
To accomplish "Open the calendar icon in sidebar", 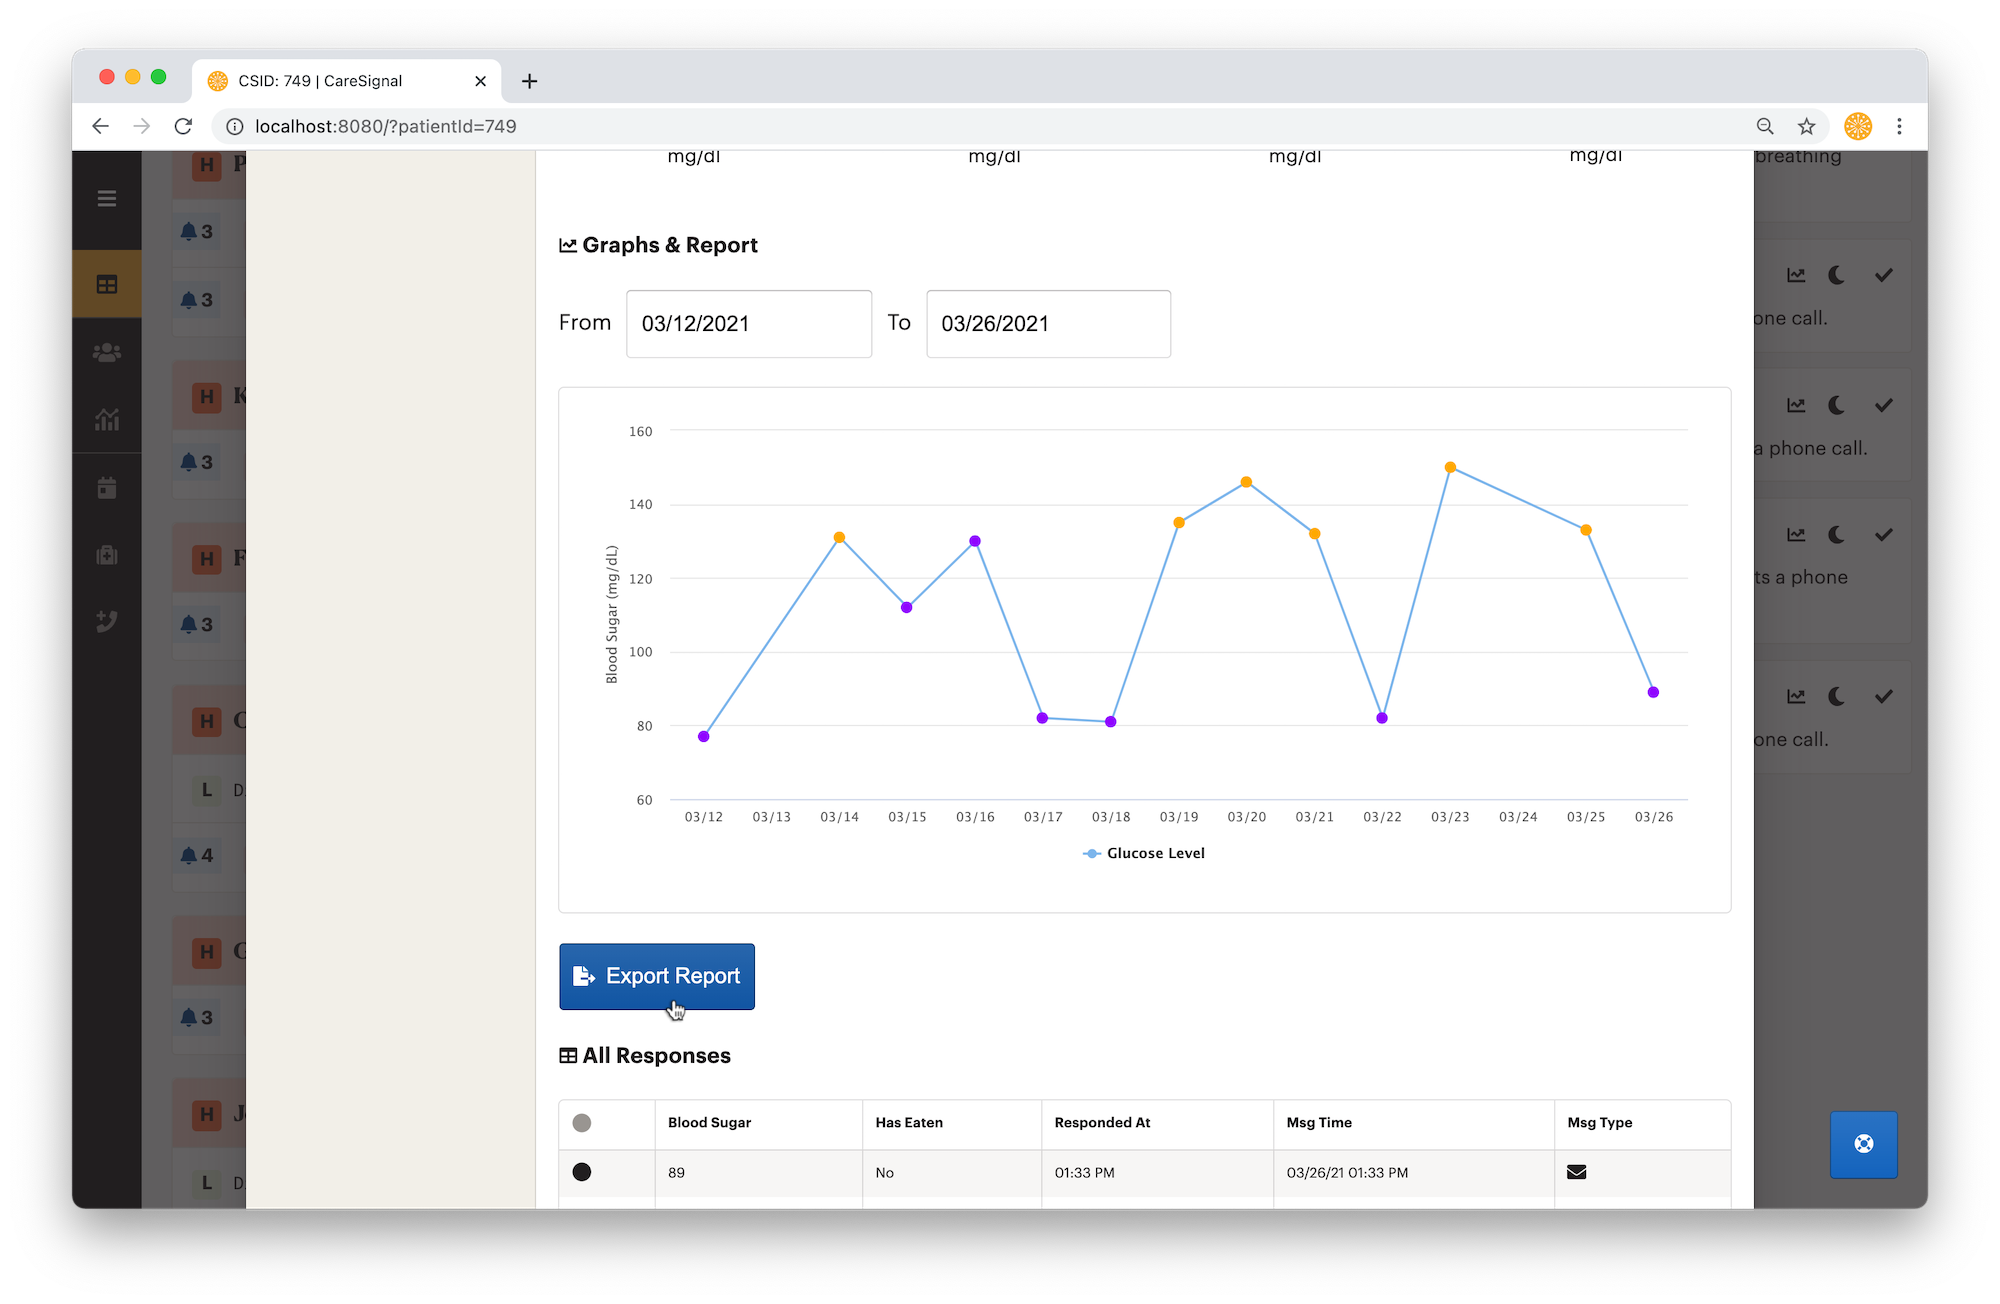I will click(x=107, y=488).
